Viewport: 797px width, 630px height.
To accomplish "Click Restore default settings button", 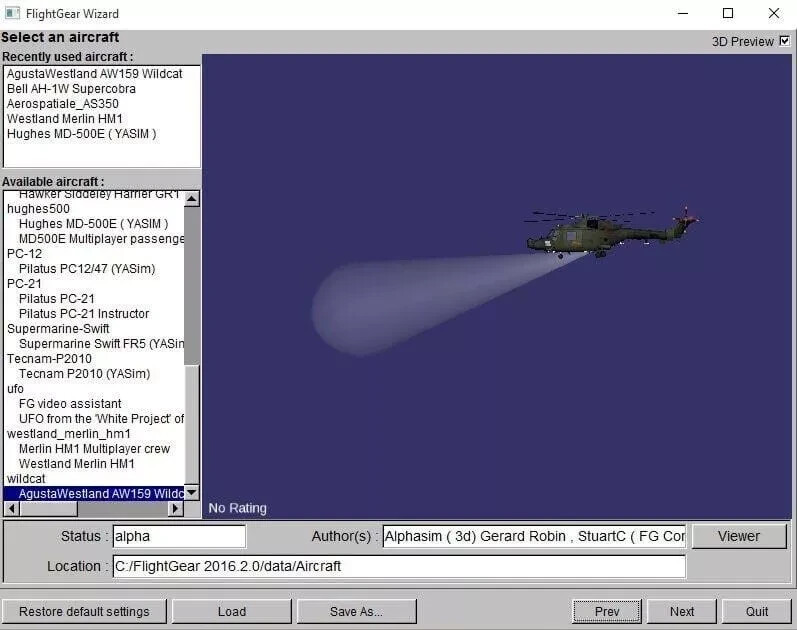I will point(84,611).
